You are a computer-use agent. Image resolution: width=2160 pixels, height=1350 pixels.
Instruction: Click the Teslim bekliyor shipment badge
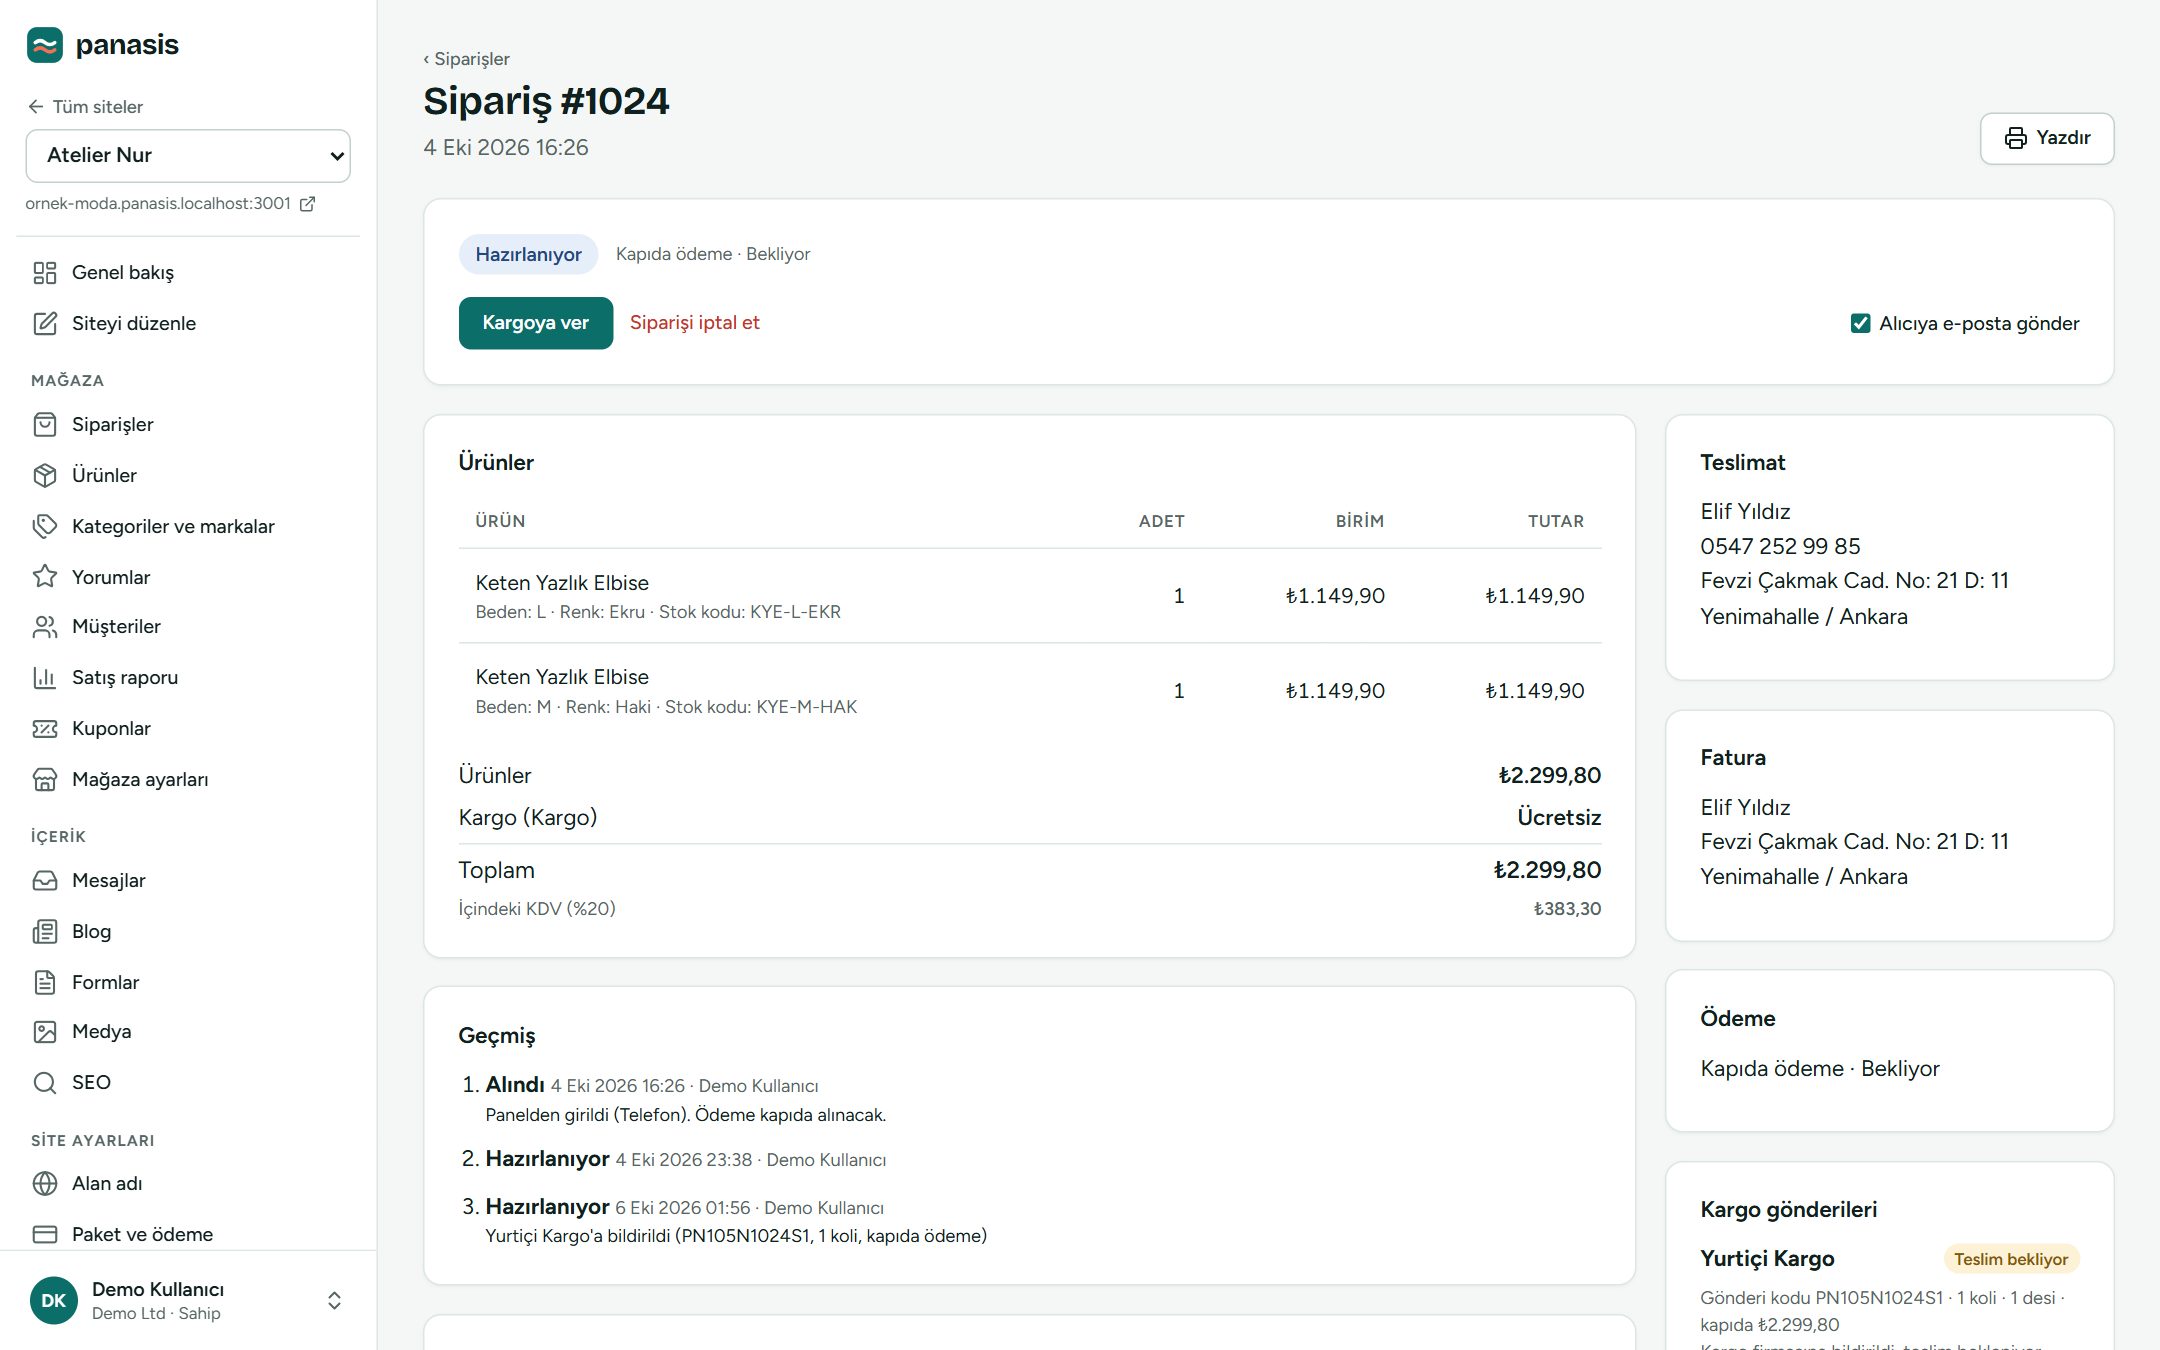[2011, 1260]
